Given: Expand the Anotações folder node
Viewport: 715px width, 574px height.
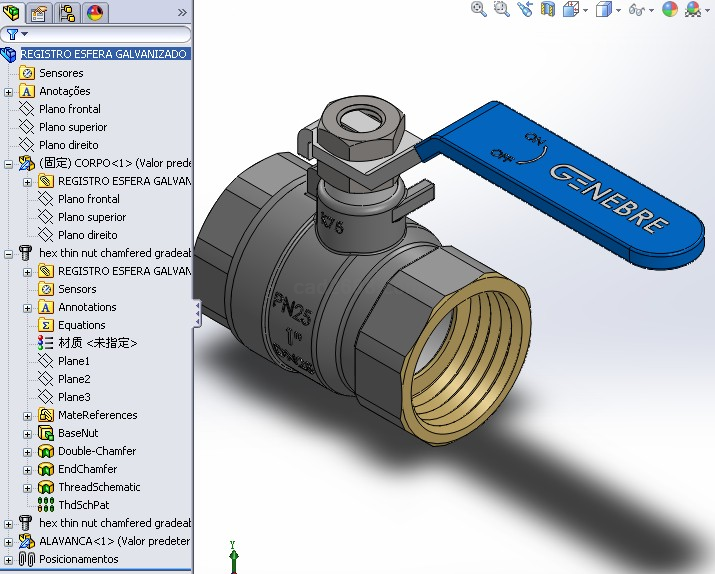Looking at the screenshot, I should click(9, 92).
